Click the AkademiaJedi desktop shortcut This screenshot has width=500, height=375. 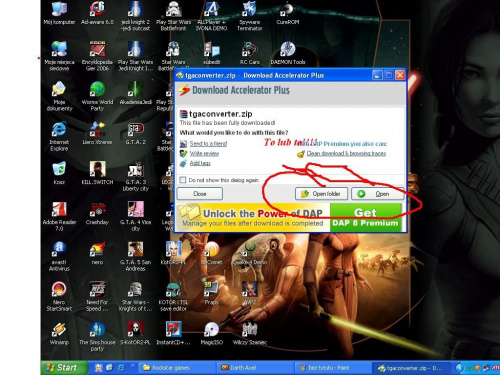click(x=135, y=93)
